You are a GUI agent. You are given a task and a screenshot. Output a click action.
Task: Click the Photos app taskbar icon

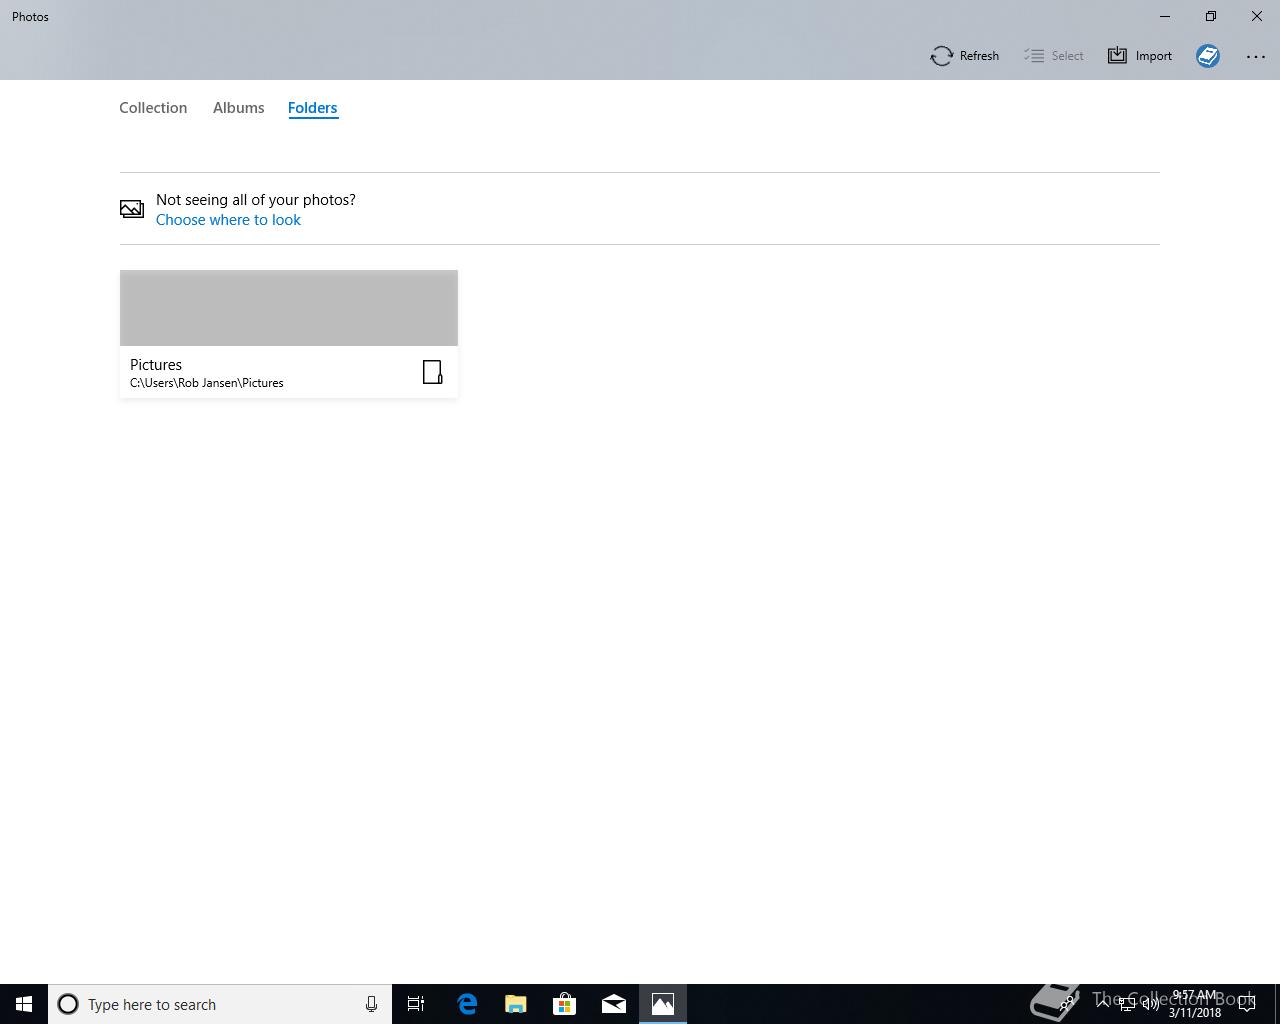point(663,1004)
